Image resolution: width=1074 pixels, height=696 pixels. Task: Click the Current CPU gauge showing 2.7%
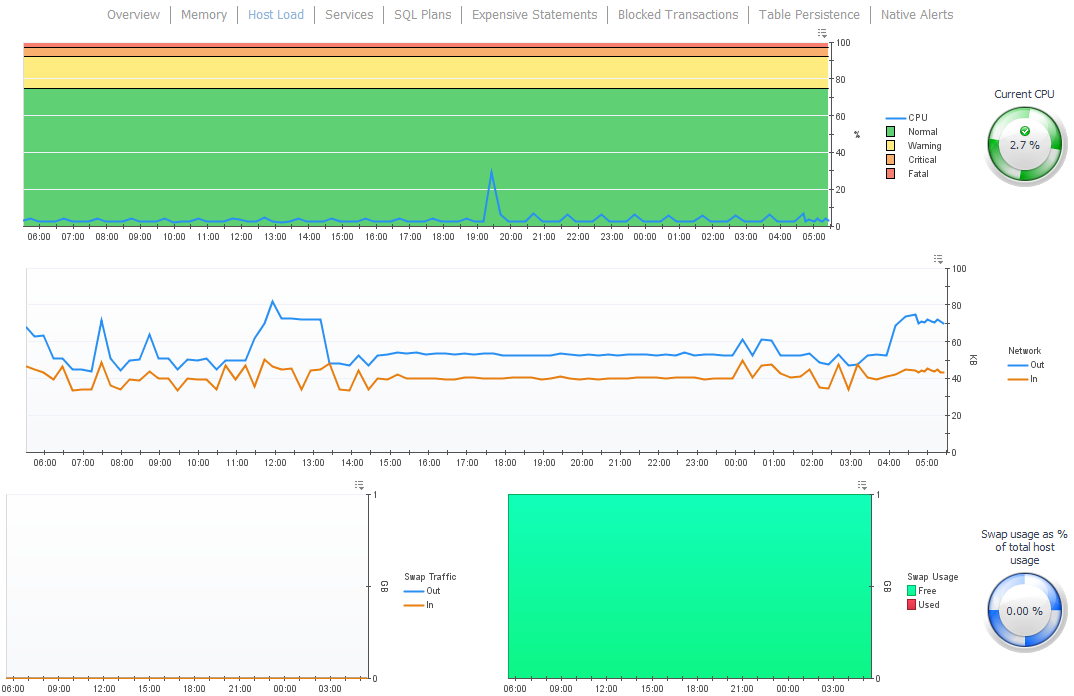[x=1024, y=145]
